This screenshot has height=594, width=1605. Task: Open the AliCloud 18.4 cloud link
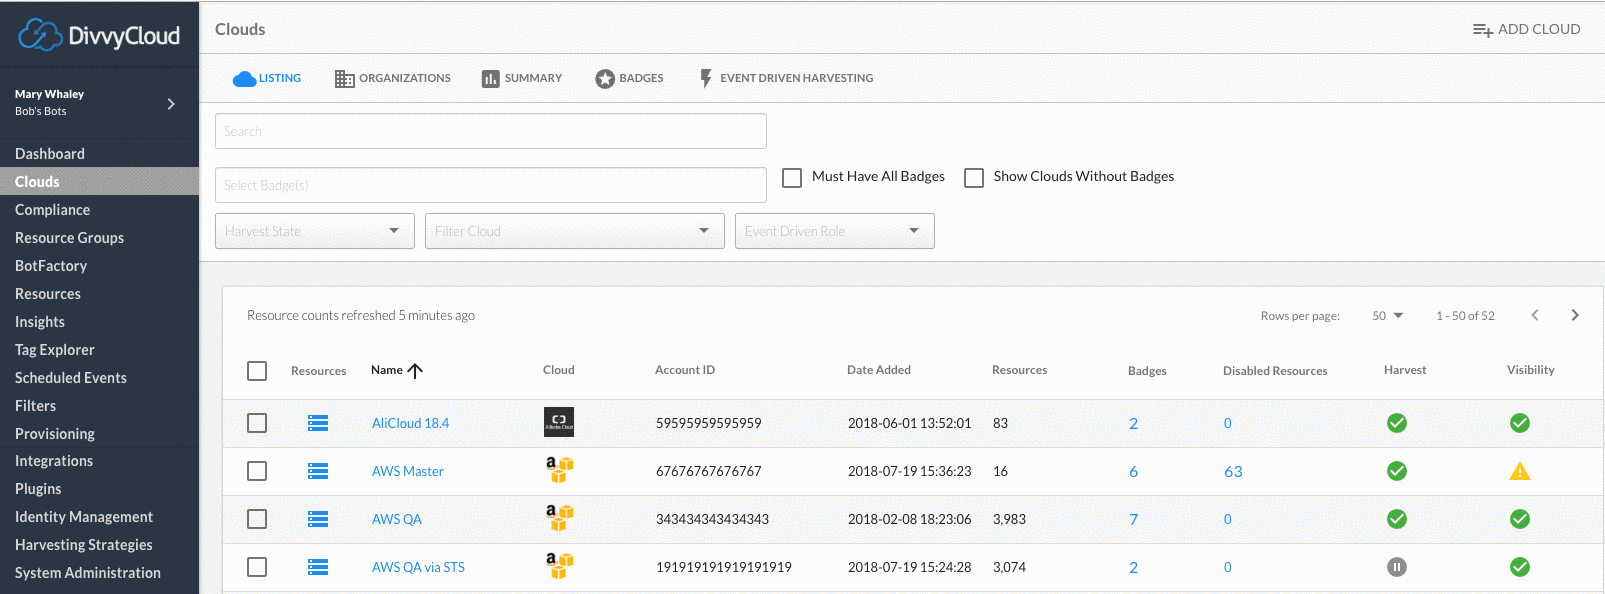coord(410,423)
